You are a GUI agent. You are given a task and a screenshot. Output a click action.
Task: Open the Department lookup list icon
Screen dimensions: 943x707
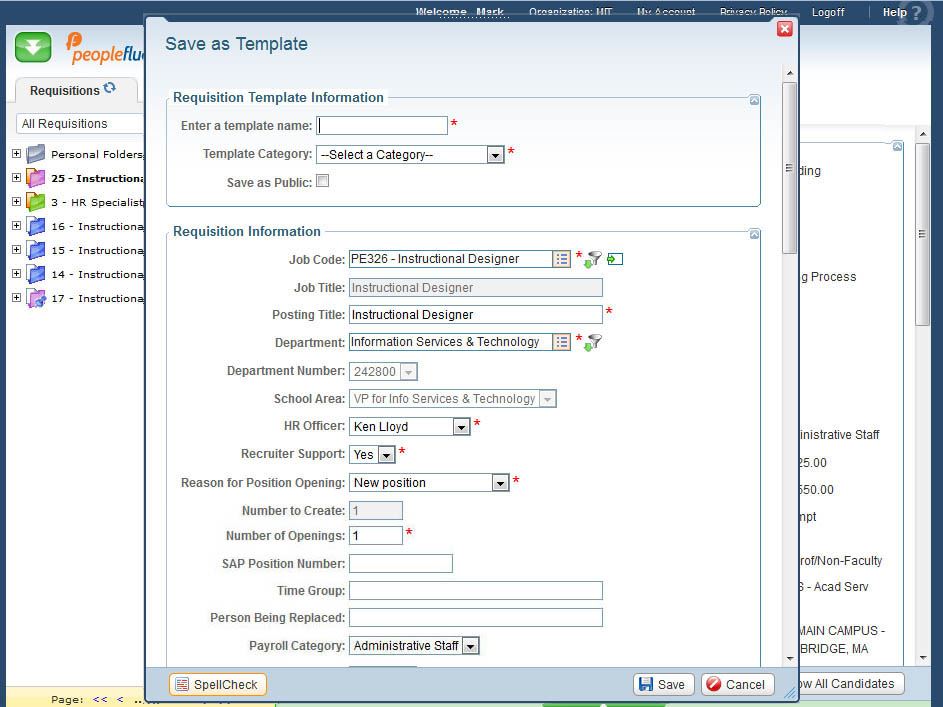562,342
